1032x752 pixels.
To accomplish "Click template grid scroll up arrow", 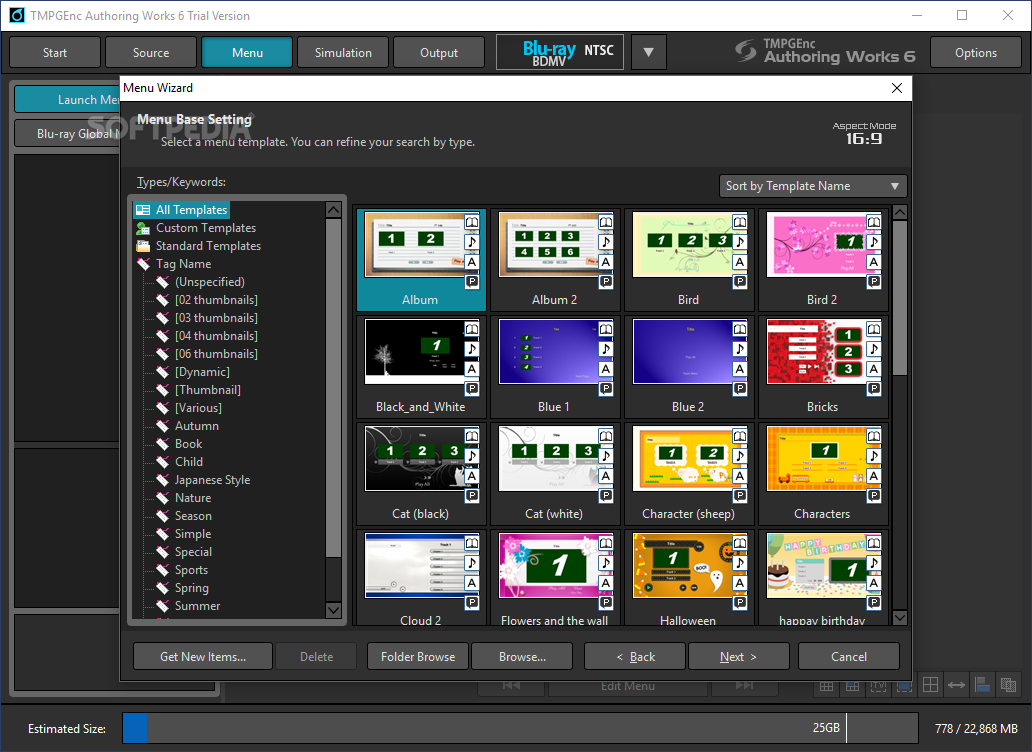I will click(x=900, y=213).
